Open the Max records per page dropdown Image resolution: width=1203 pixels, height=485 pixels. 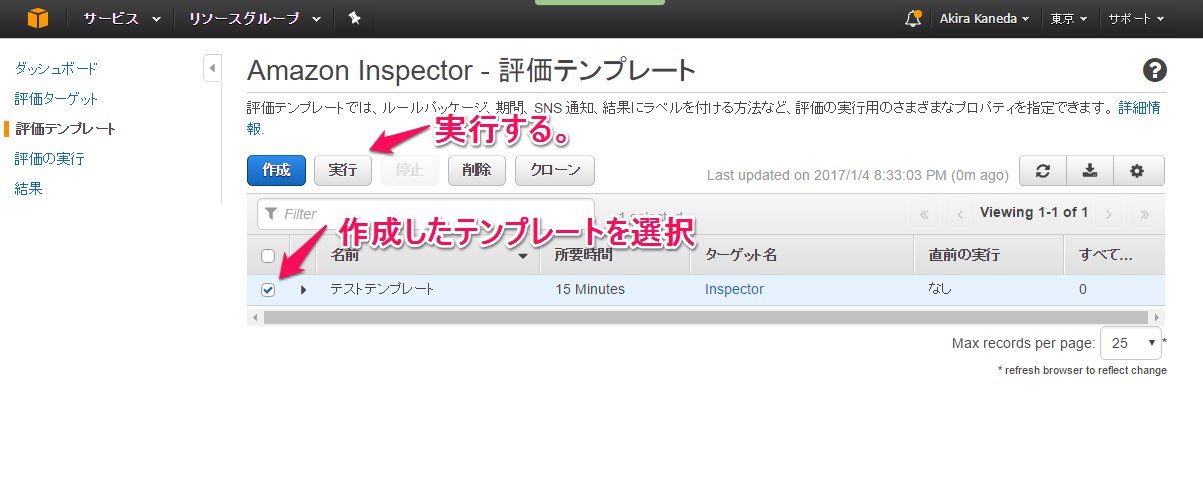1130,343
